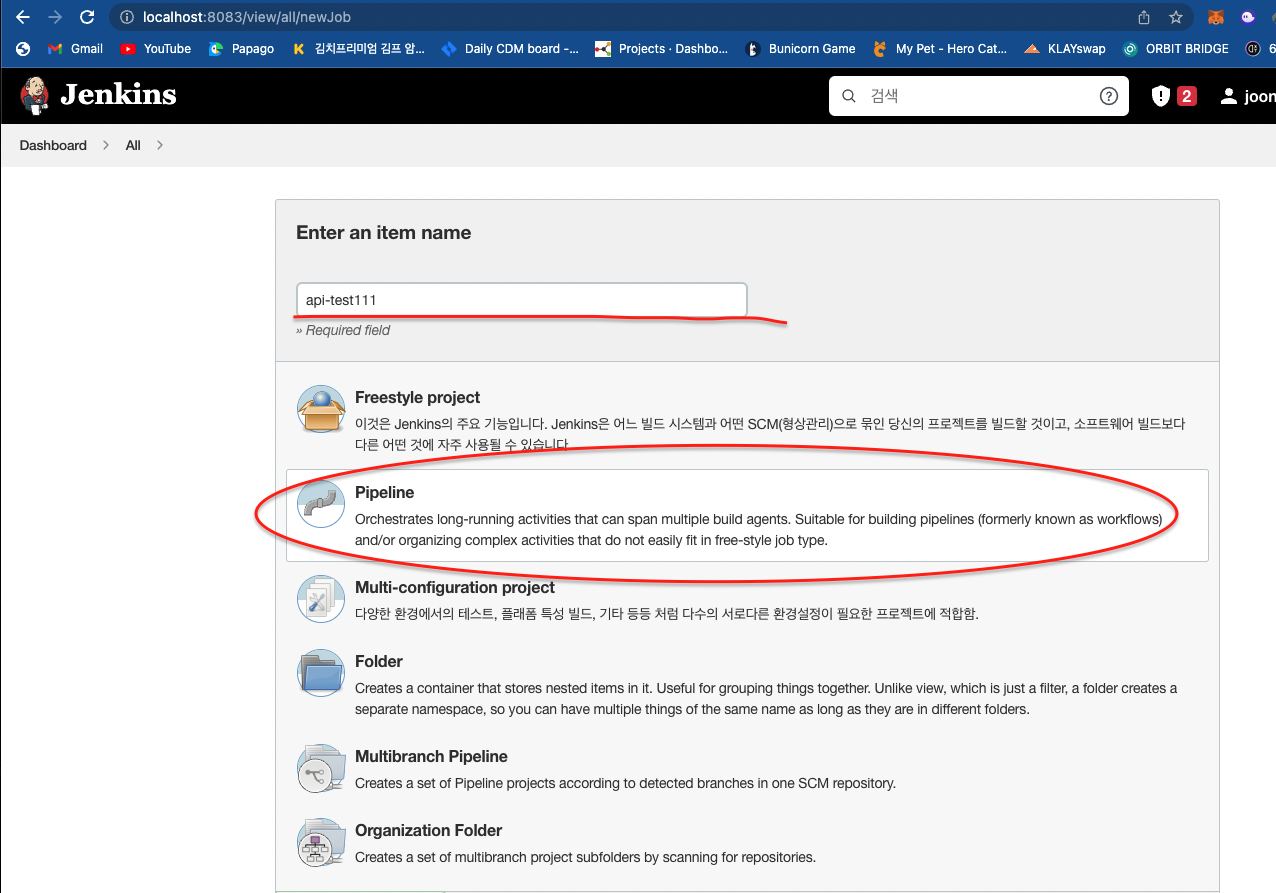Click the site info icon in address bar
The image size is (1276, 893).
(x=125, y=17)
